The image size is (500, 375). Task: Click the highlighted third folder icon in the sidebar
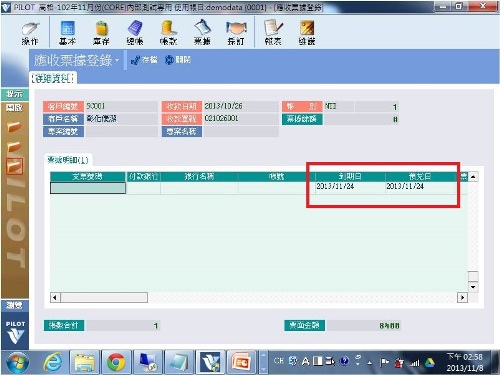click(14, 166)
